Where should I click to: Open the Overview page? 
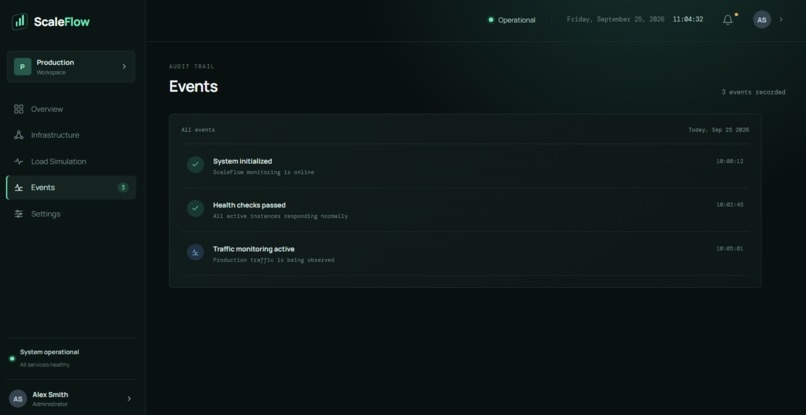click(71, 109)
